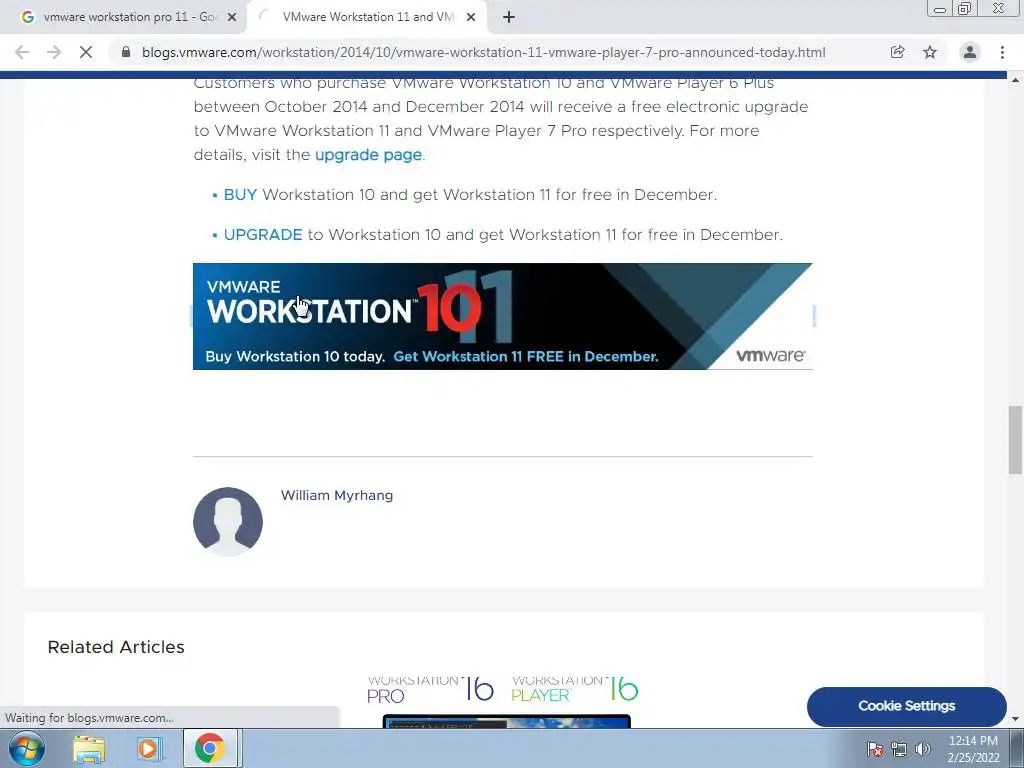The width and height of the screenshot is (1024, 768).
Task: Open Windows Explorer from the taskbar
Action: click(89, 748)
